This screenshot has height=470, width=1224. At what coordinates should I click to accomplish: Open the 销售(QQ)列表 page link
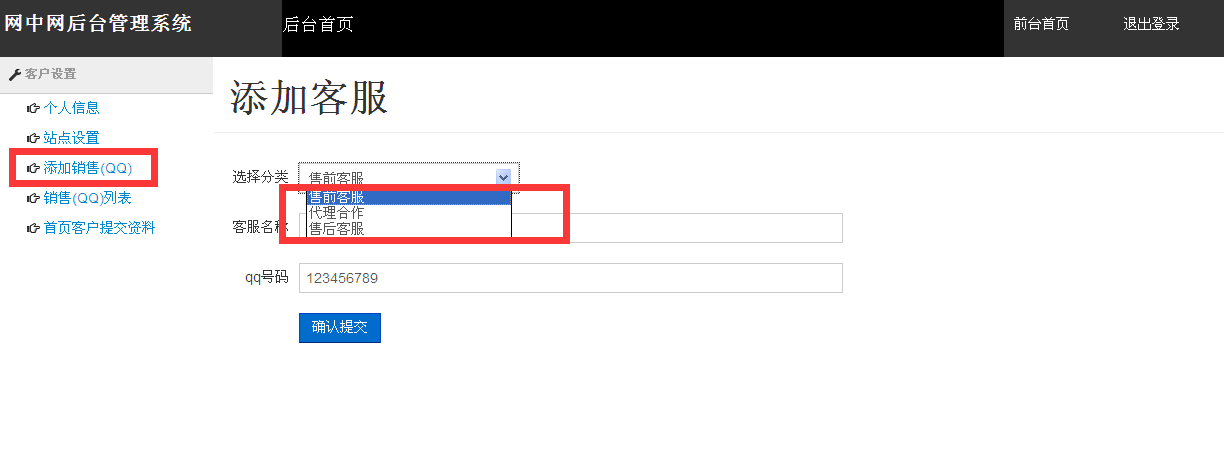click(x=87, y=198)
